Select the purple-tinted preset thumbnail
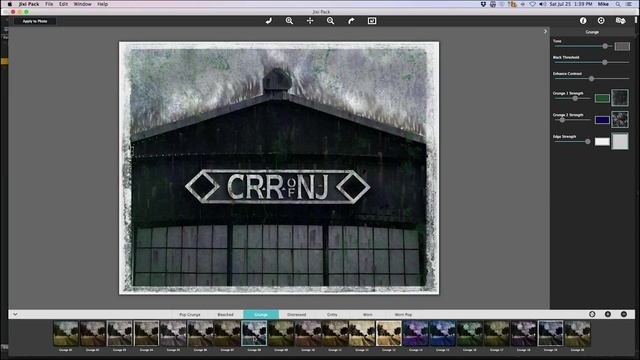Screen dimensions: 640x360 click(416, 333)
